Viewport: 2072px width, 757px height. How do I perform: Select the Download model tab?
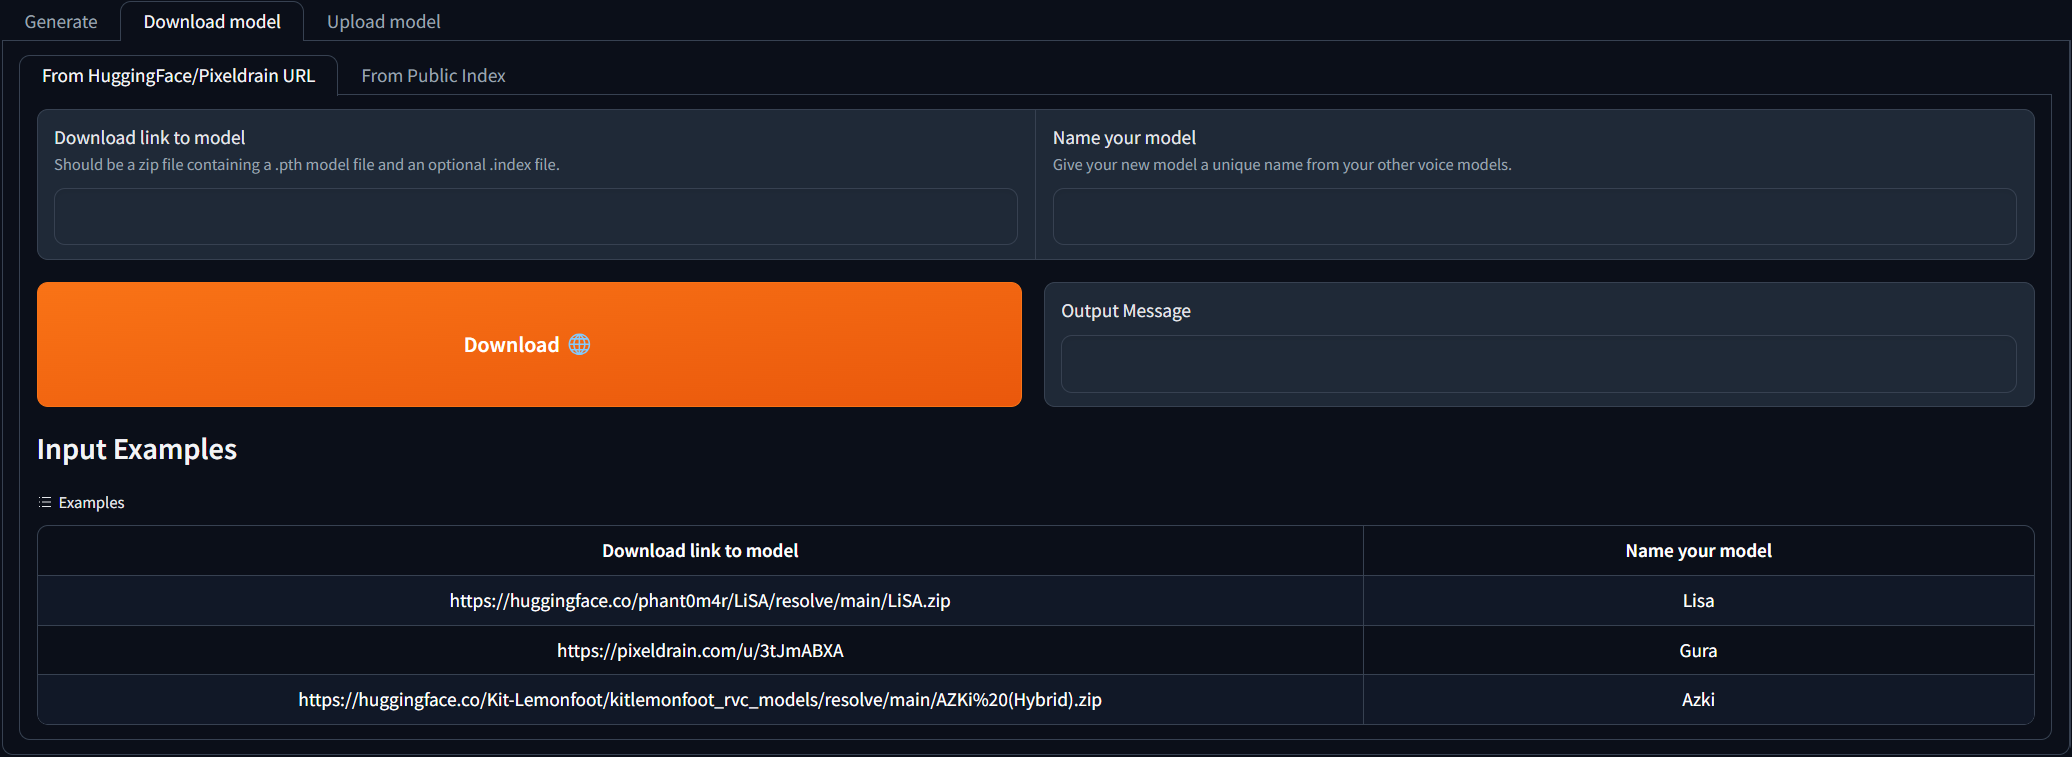pos(212,21)
